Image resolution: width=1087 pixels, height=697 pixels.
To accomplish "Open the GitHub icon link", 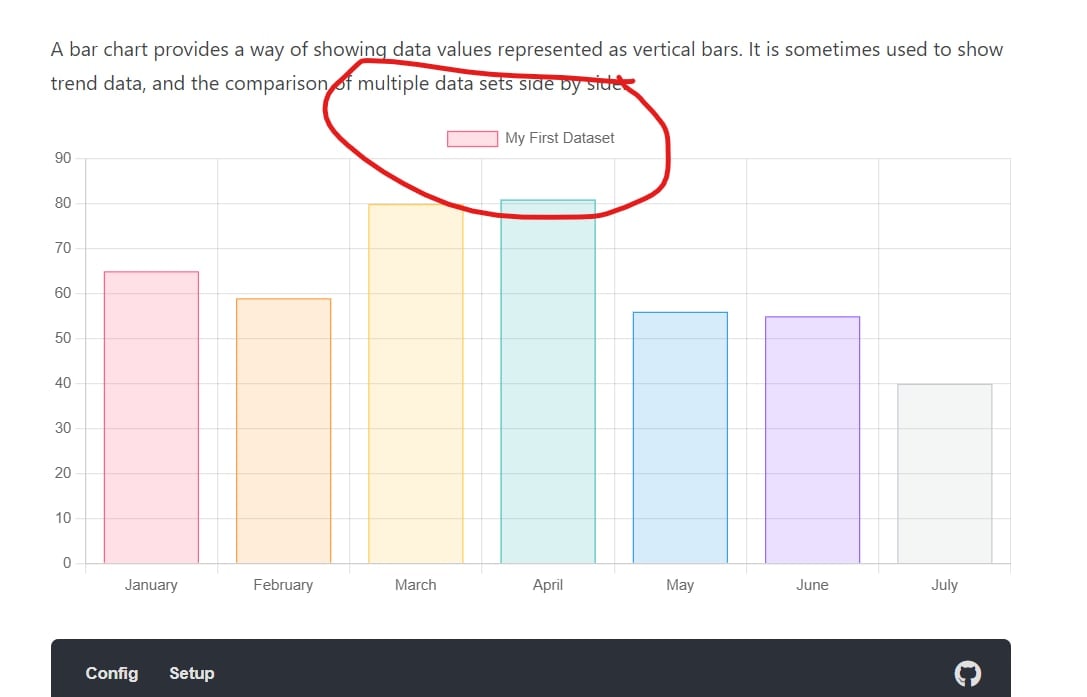I will [x=968, y=673].
